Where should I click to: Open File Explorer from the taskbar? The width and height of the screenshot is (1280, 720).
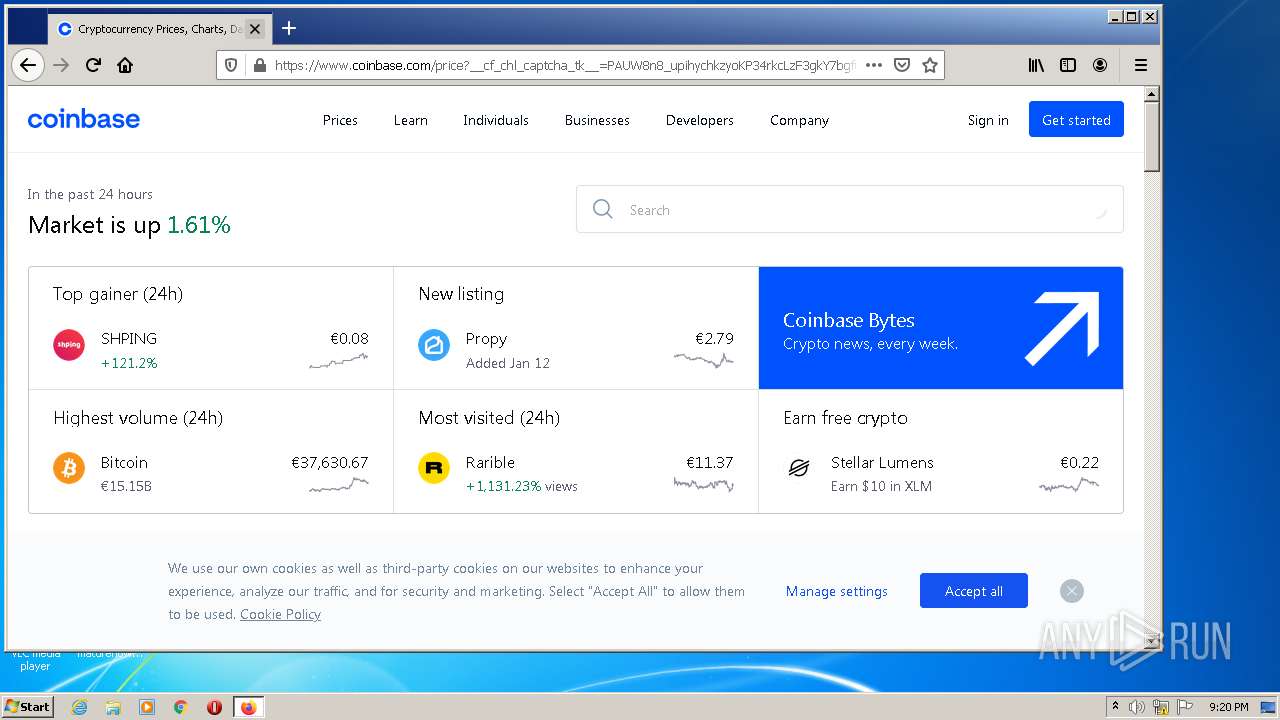[113, 707]
